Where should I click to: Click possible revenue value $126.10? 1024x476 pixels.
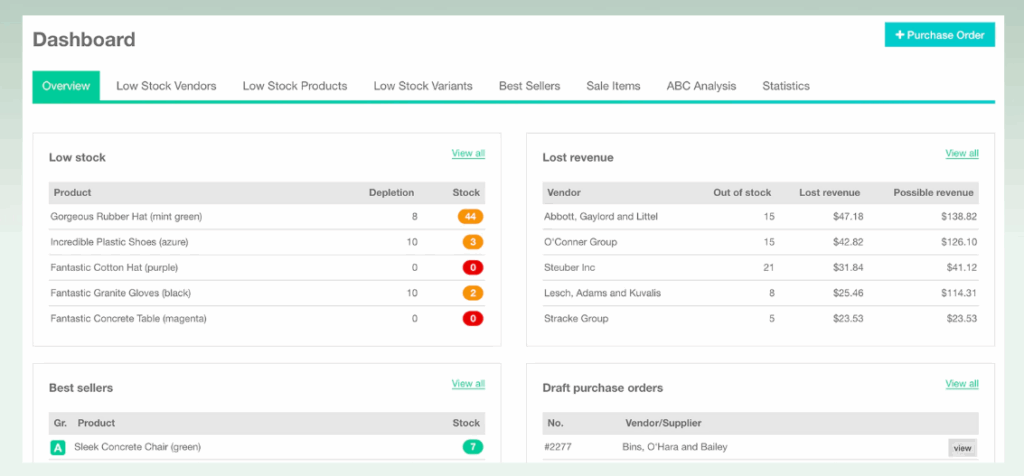tap(959, 242)
